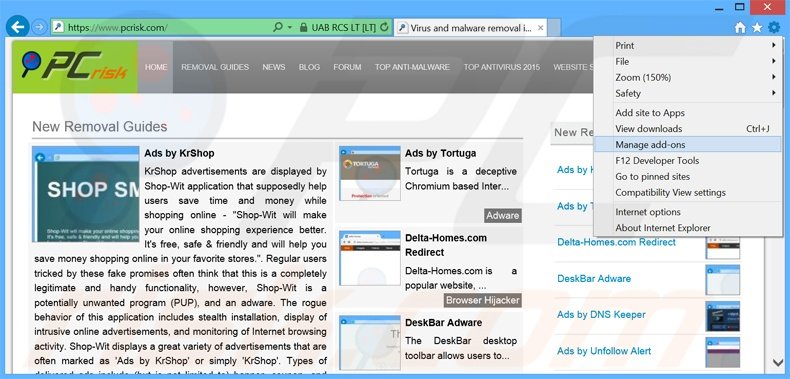This screenshot has width=790, height=379.
Task: Maximize the Internet Explorer window
Action: click(x=739, y=7)
